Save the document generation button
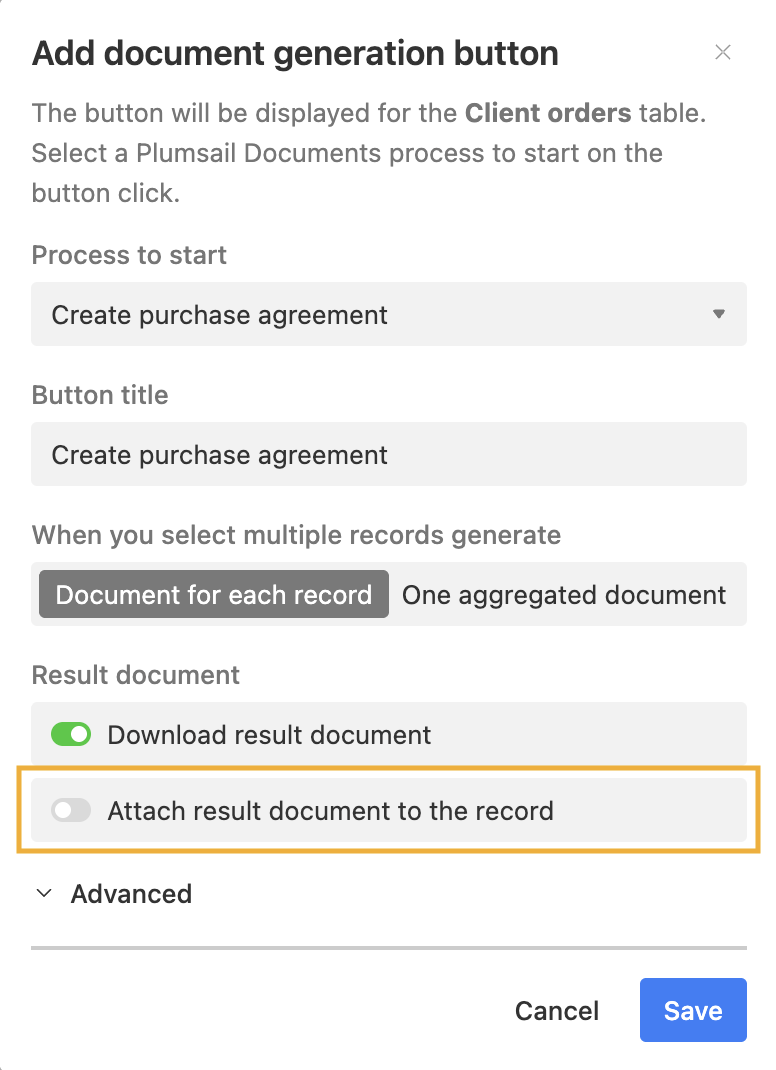Image resolution: width=776 pixels, height=1070 pixels. tap(693, 1010)
